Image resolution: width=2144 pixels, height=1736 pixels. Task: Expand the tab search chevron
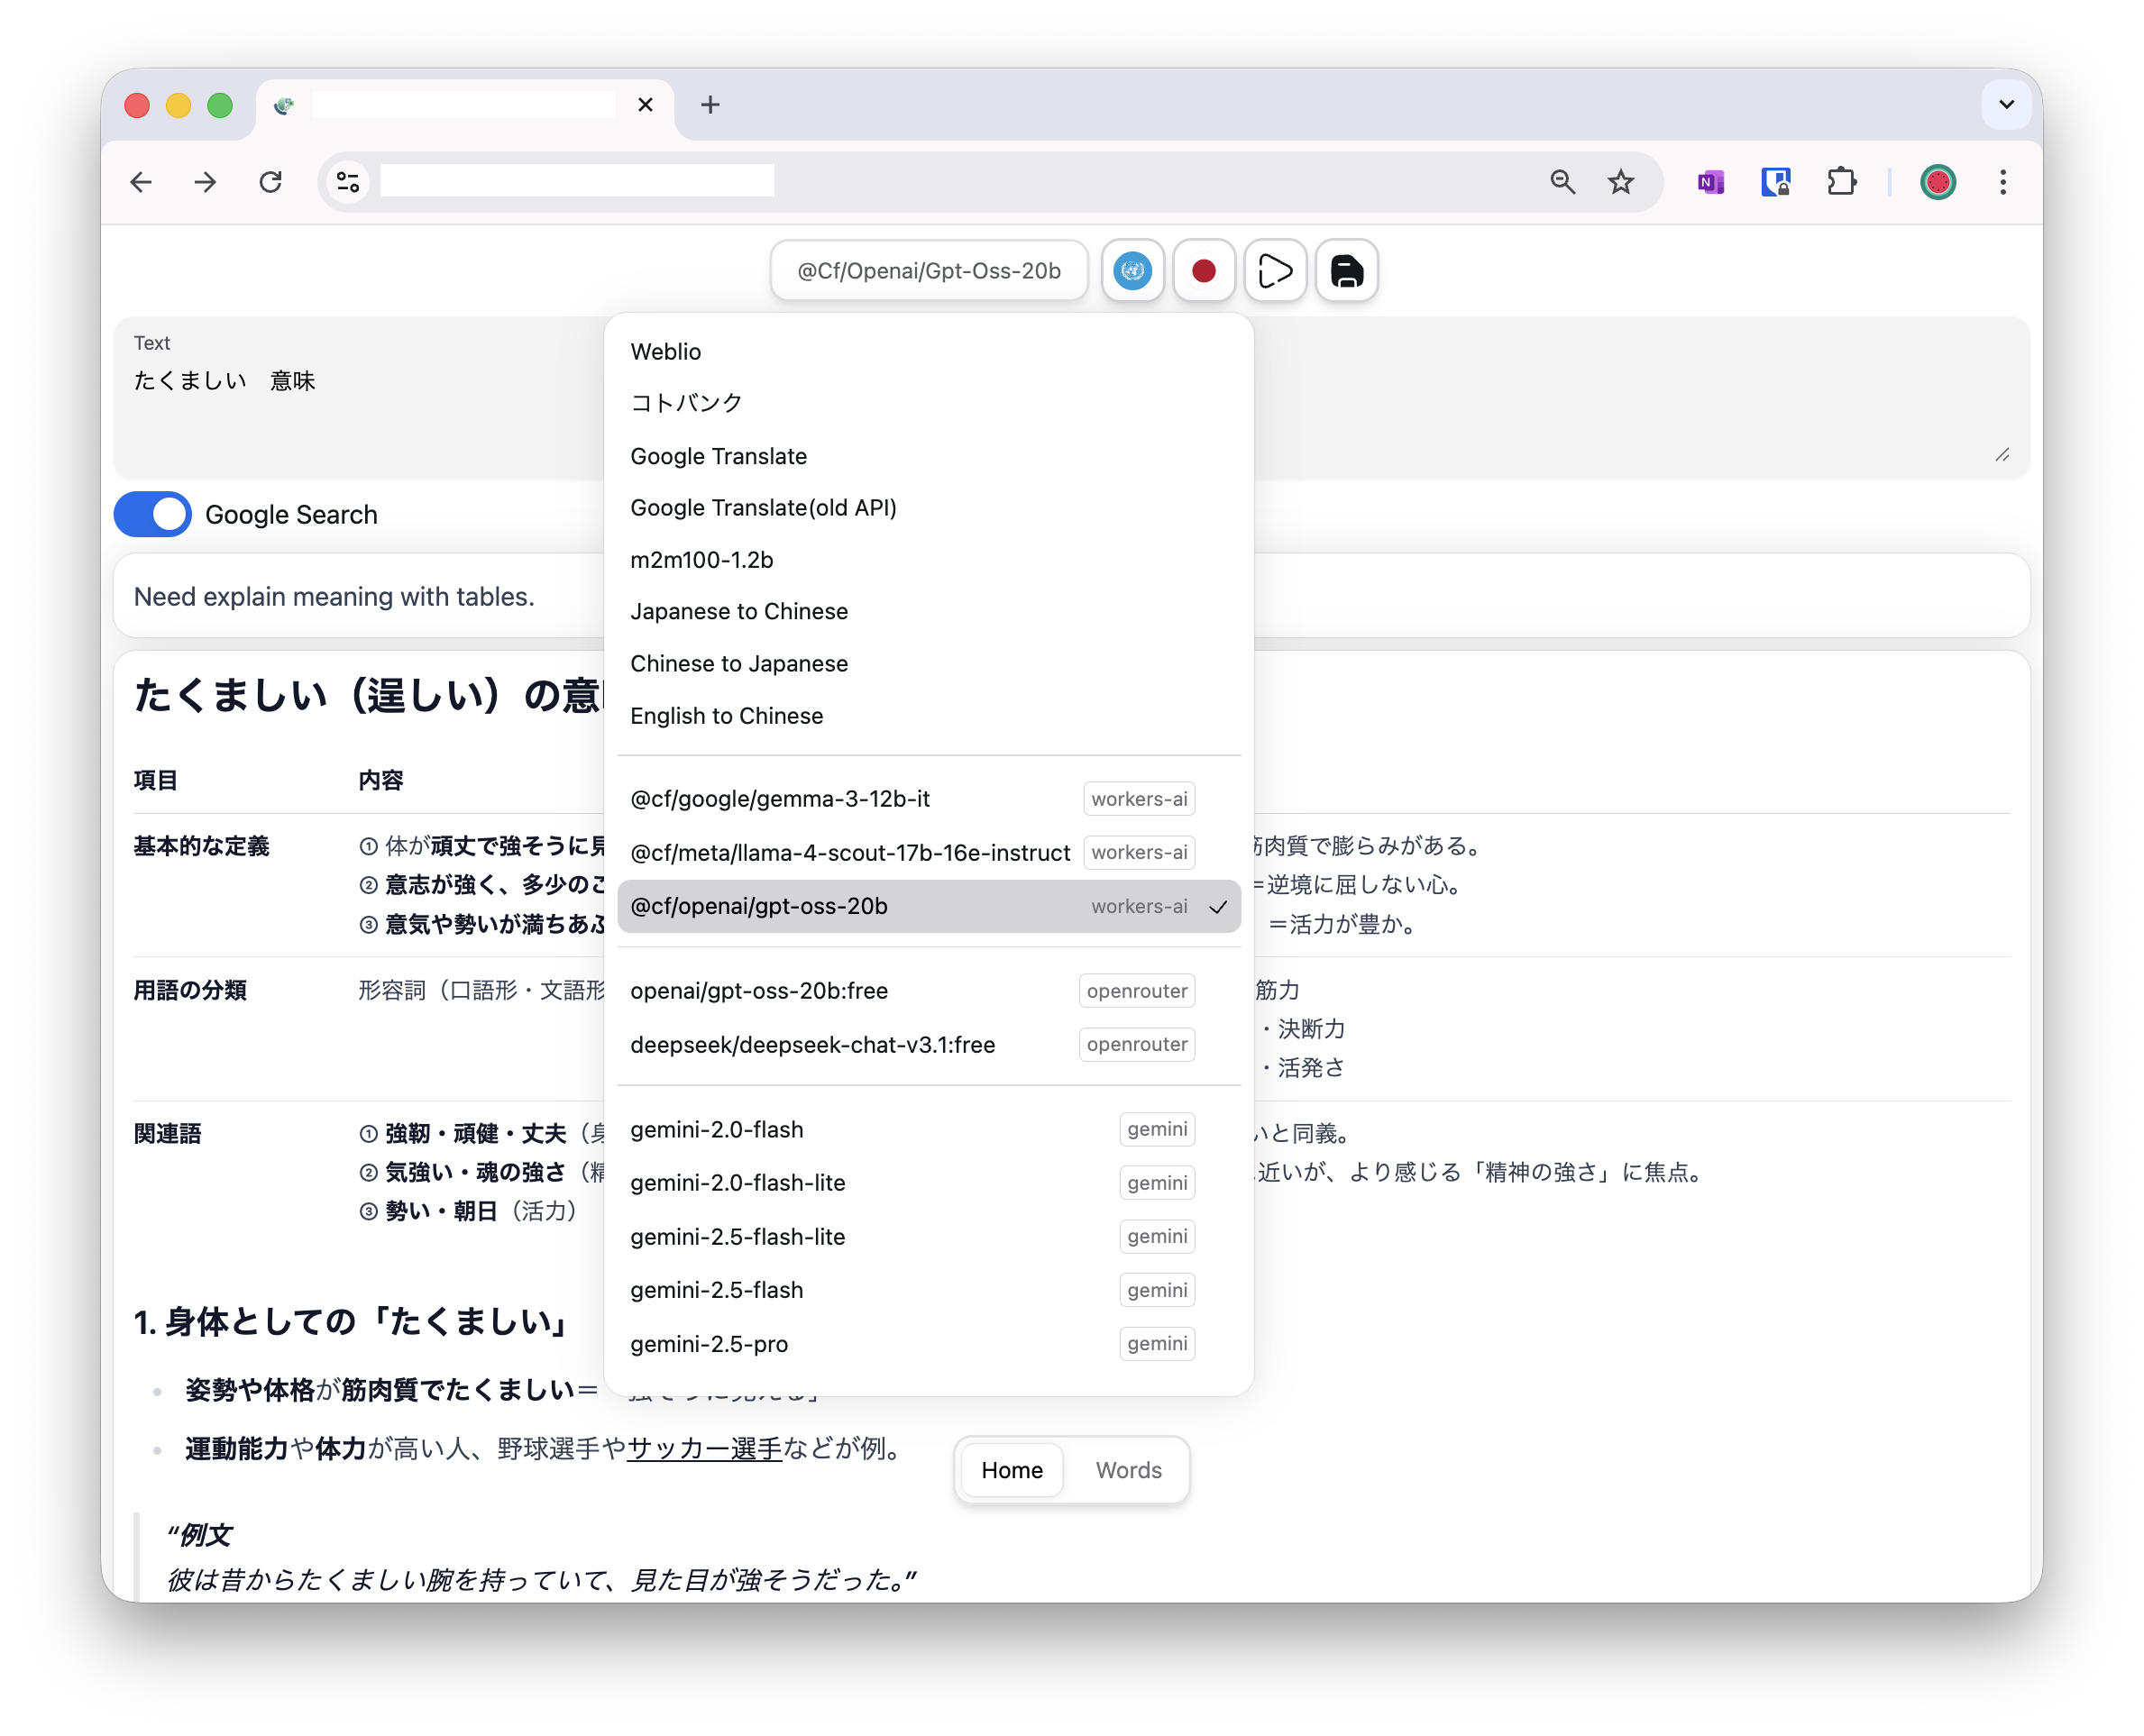(x=2006, y=104)
